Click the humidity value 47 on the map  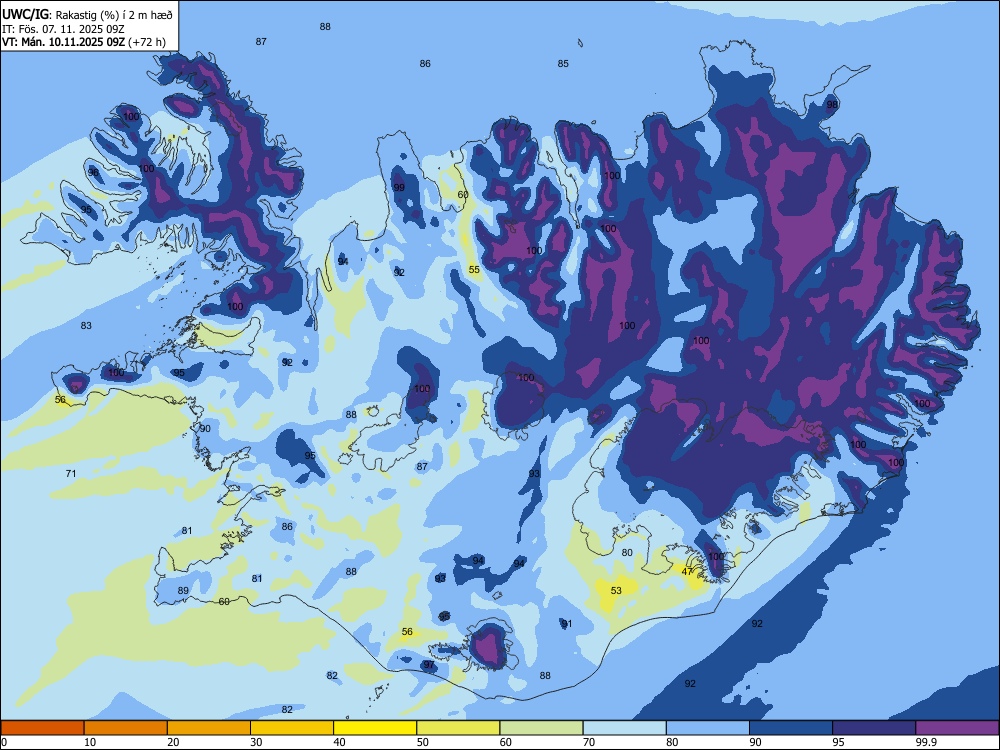[x=687, y=571]
